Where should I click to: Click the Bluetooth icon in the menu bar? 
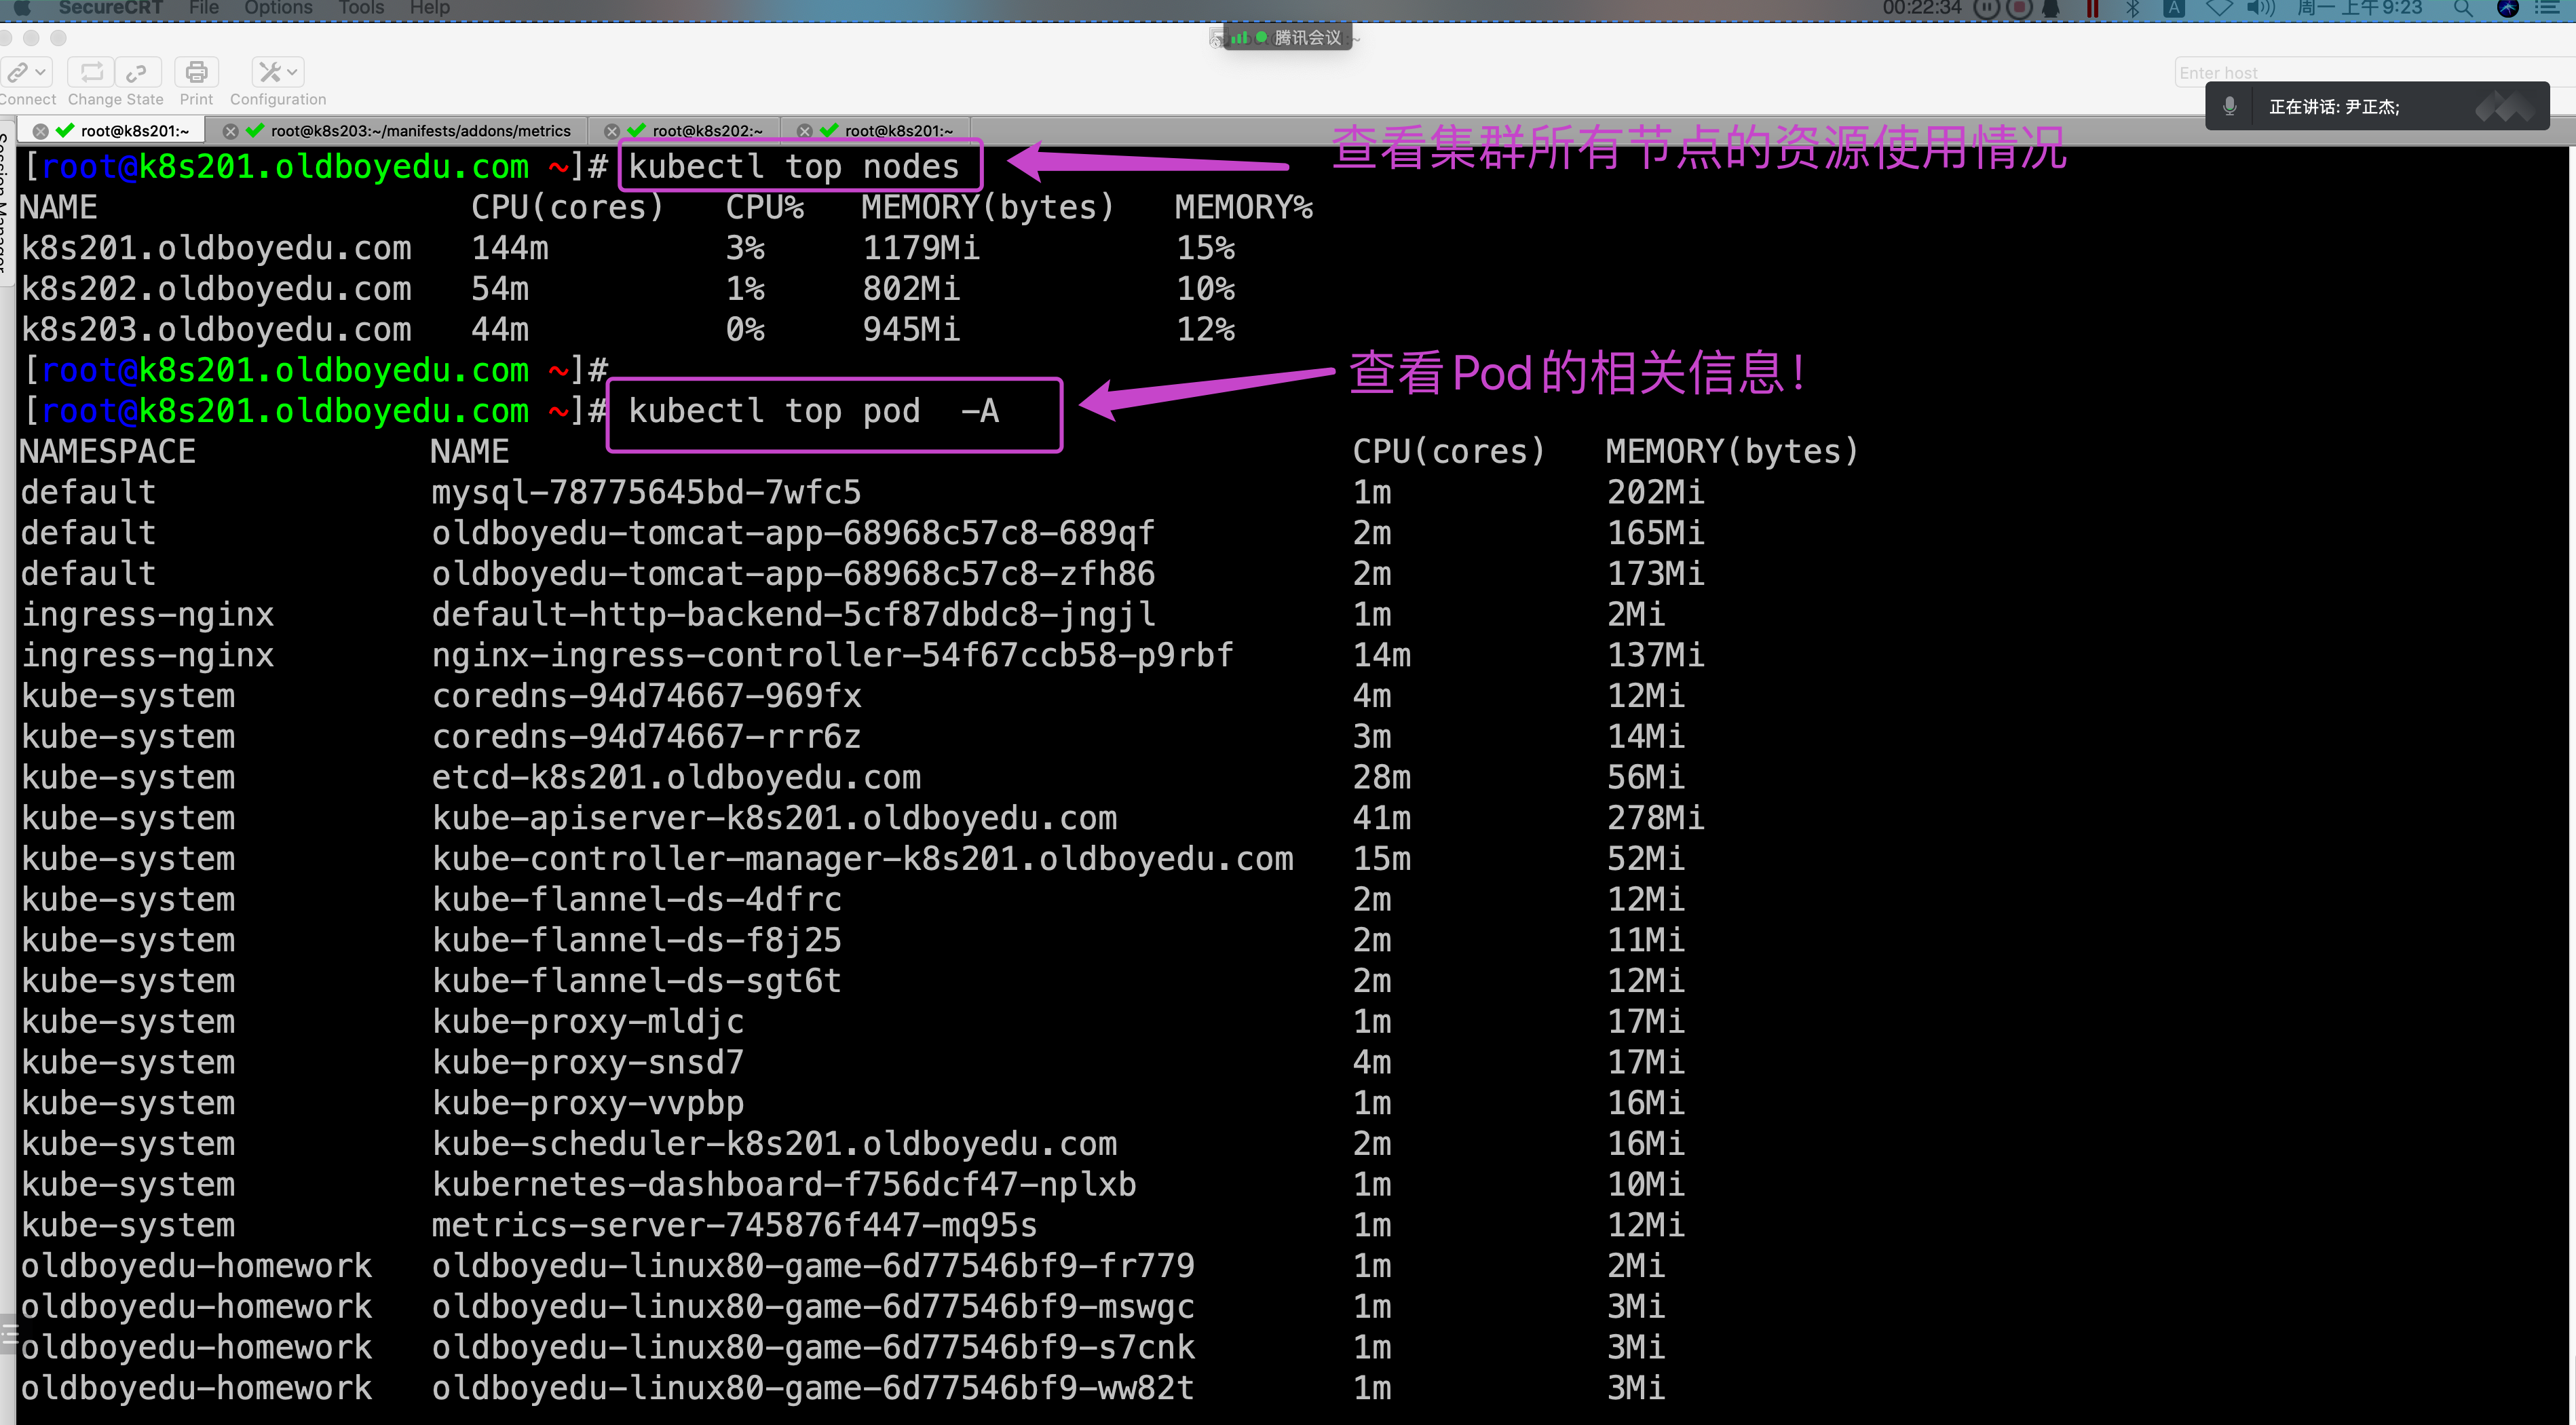pos(2132,9)
